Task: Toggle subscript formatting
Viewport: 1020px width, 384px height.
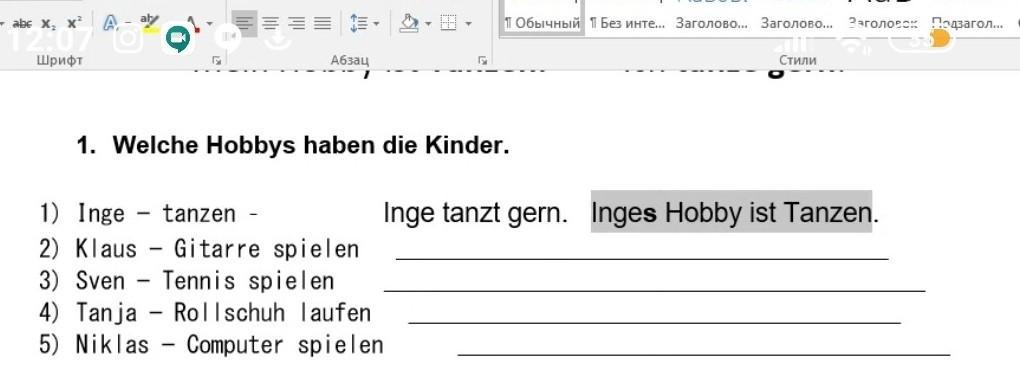Action: [x=48, y=24]
